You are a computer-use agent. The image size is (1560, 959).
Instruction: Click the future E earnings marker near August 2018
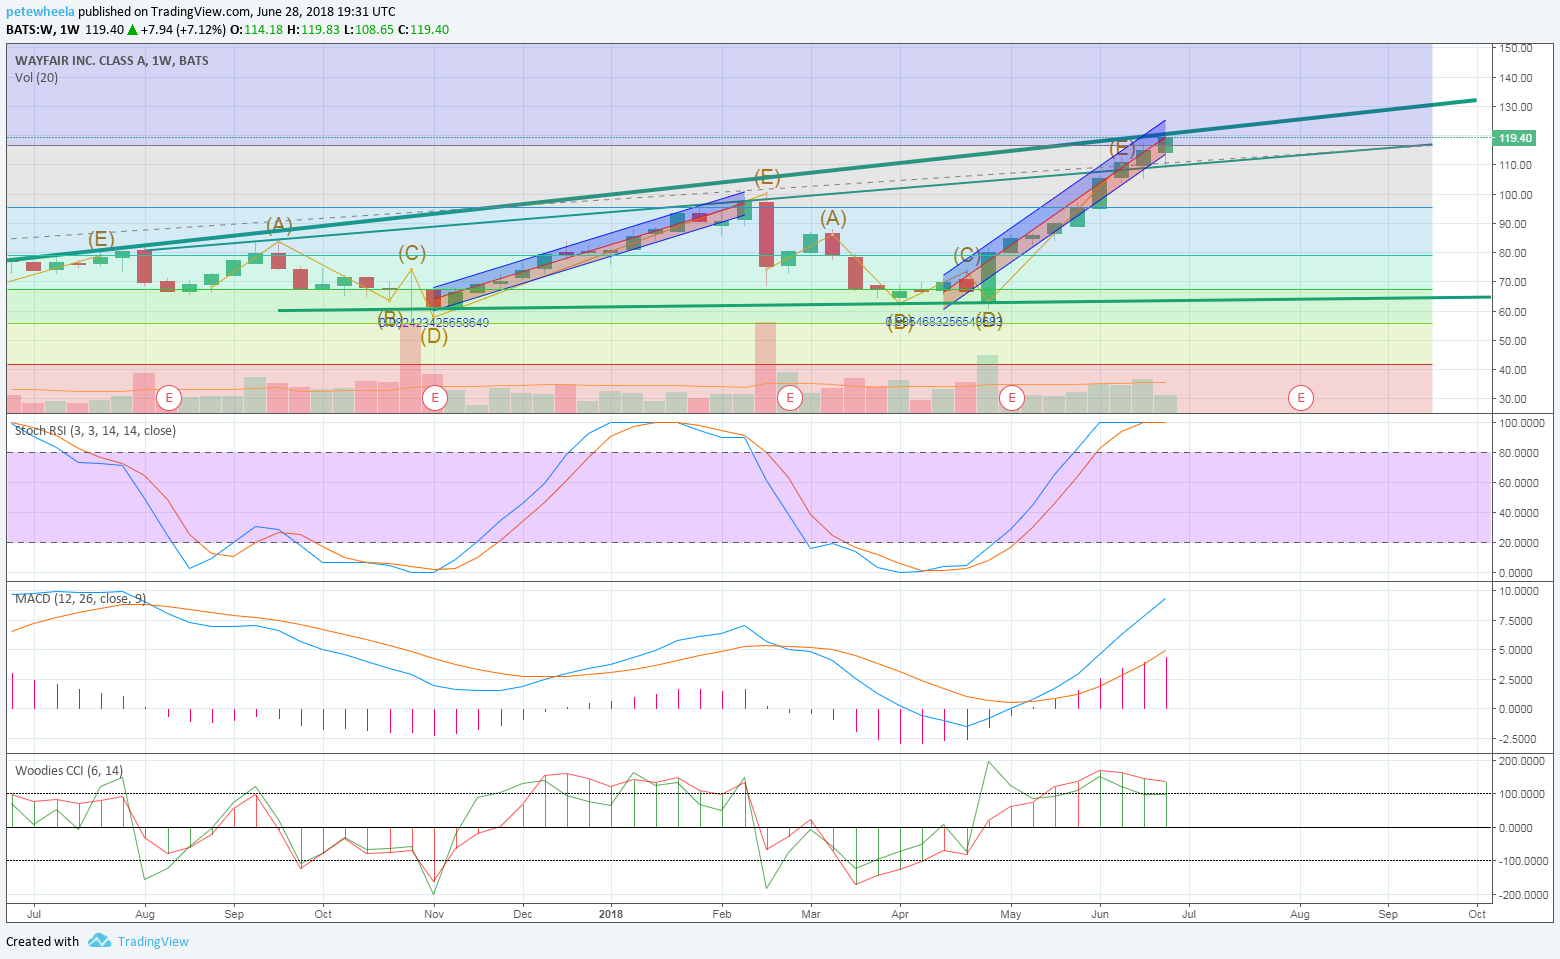pyautogui.click(x=1301, y=398)
